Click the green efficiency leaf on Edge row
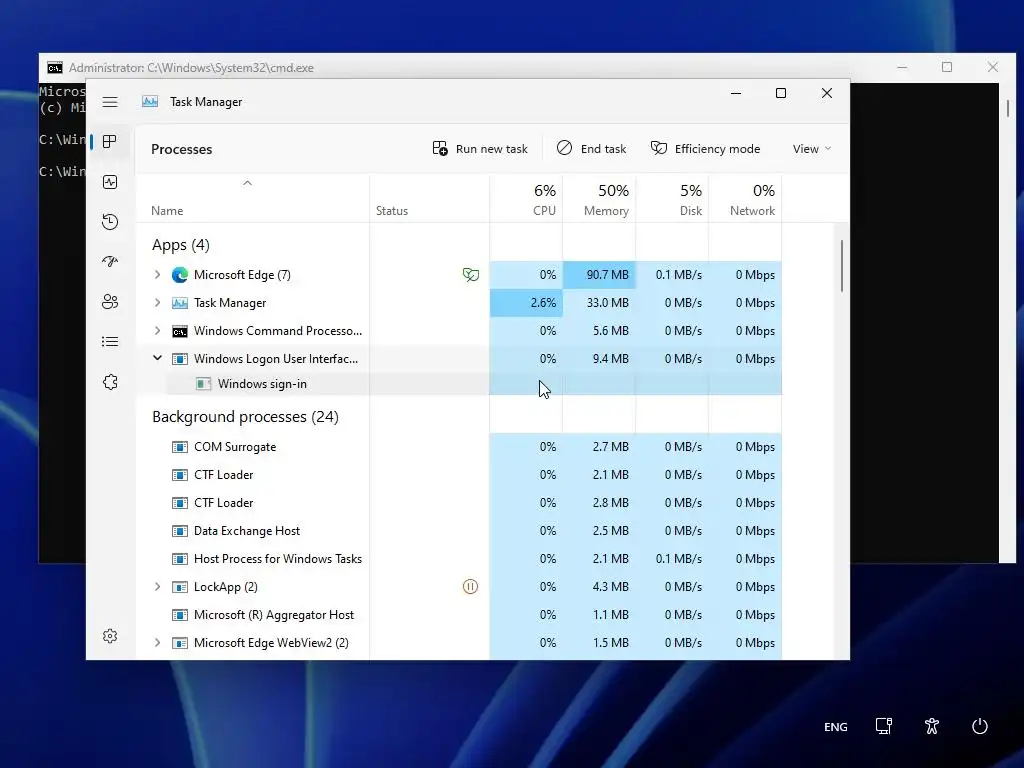Viewport: 1024px width, 768px height. click(470, 275)
